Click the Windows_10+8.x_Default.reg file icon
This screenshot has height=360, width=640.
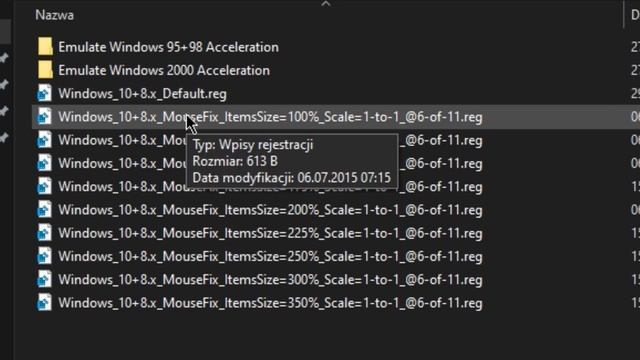(44, 93)
